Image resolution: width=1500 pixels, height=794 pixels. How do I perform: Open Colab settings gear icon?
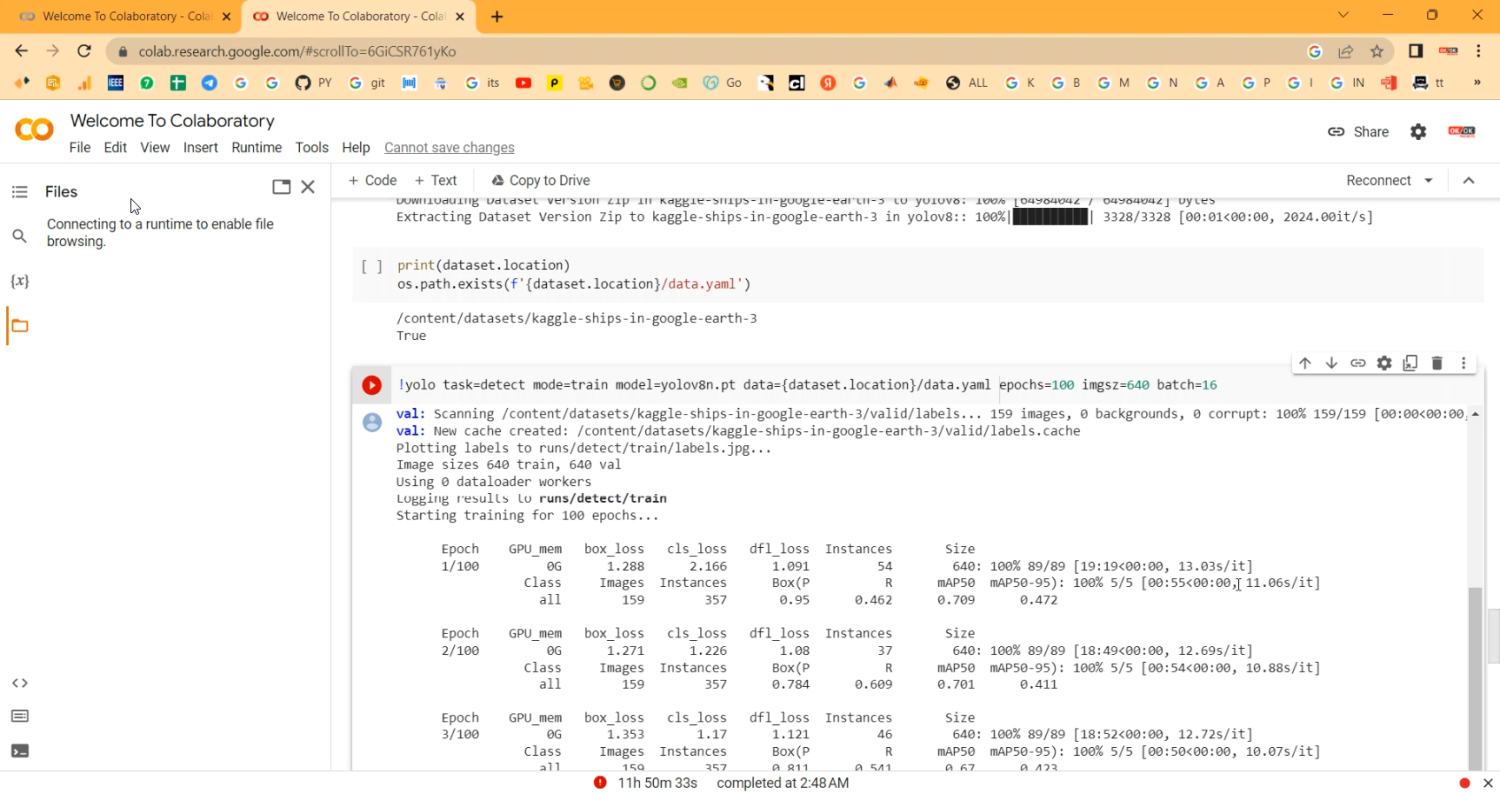(x=1418, y=132)
